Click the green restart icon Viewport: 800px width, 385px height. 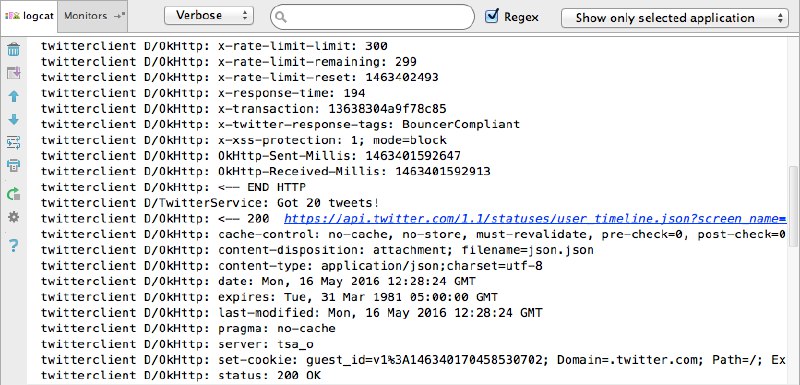click(14, 194)
